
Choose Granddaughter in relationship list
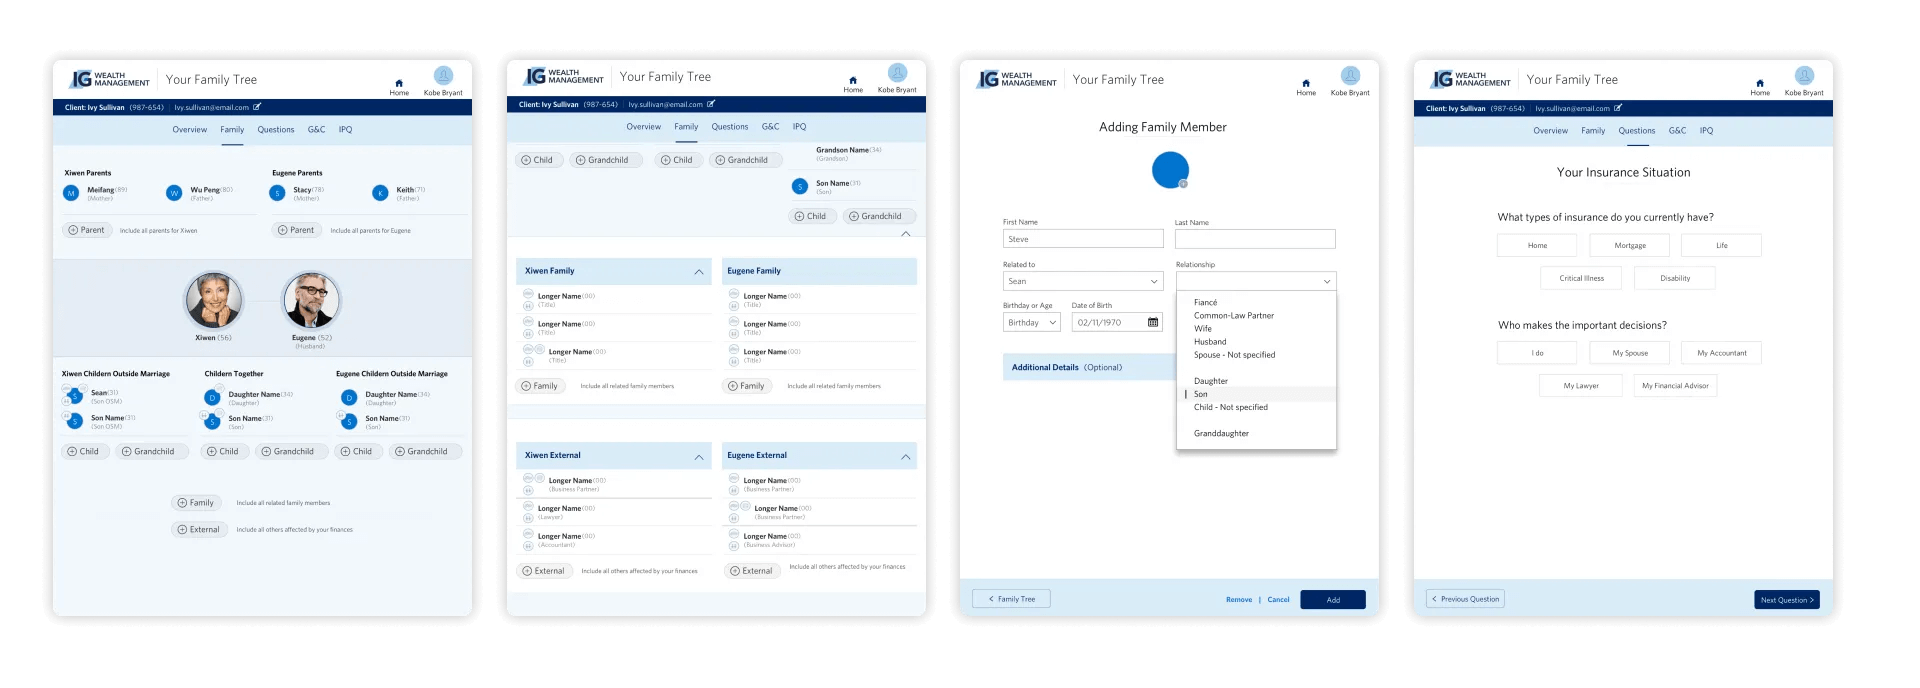[x=1221, y=433]
